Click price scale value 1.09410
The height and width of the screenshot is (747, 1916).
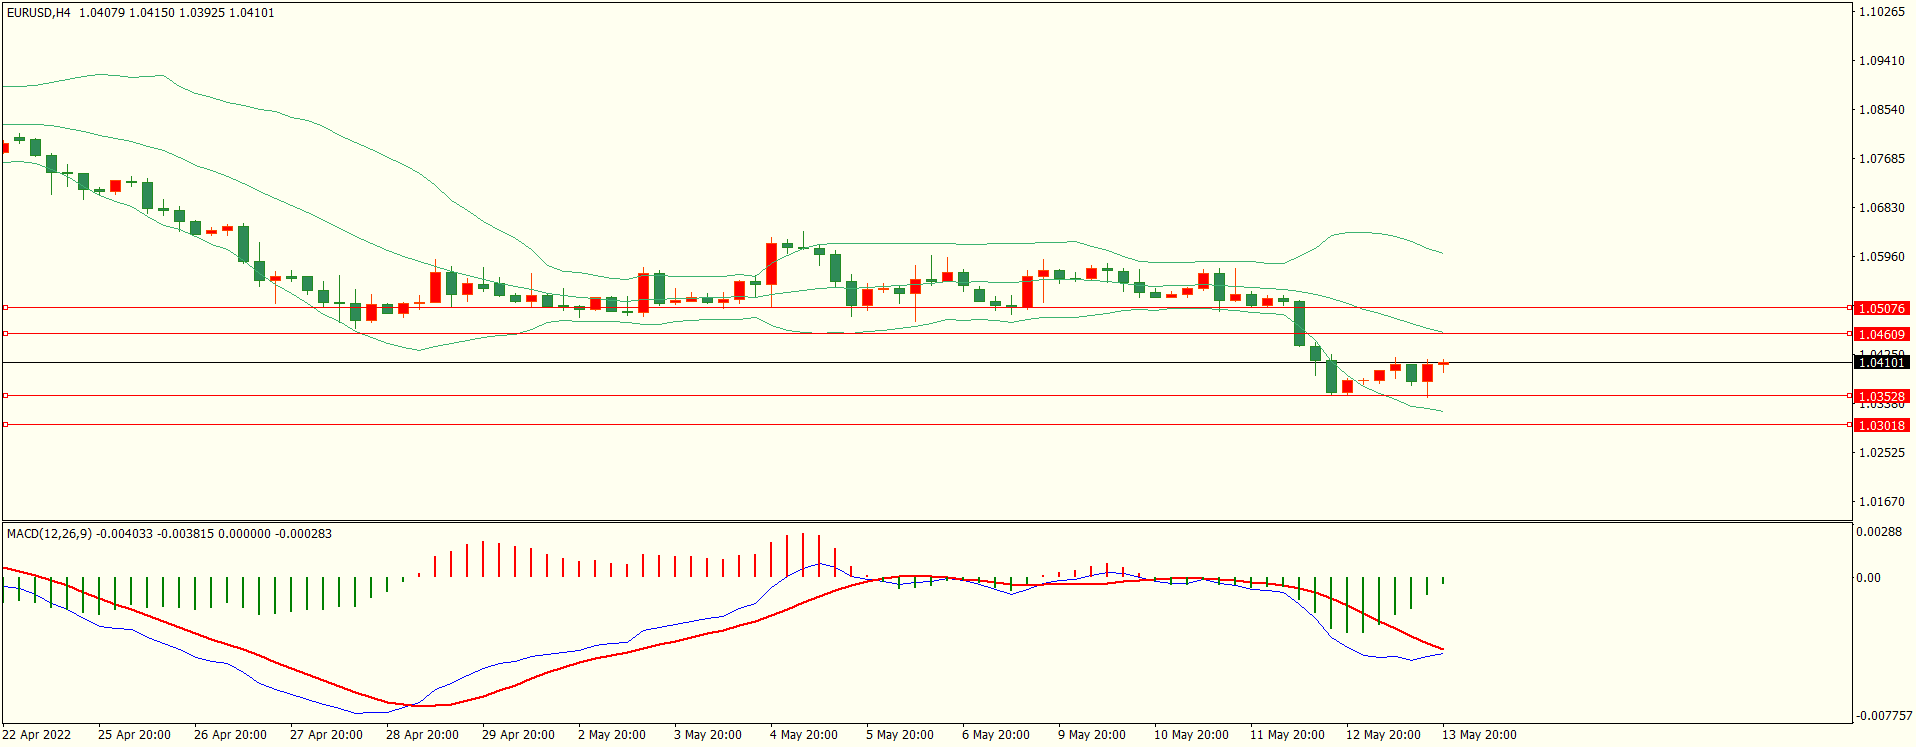click(1881, 61)
